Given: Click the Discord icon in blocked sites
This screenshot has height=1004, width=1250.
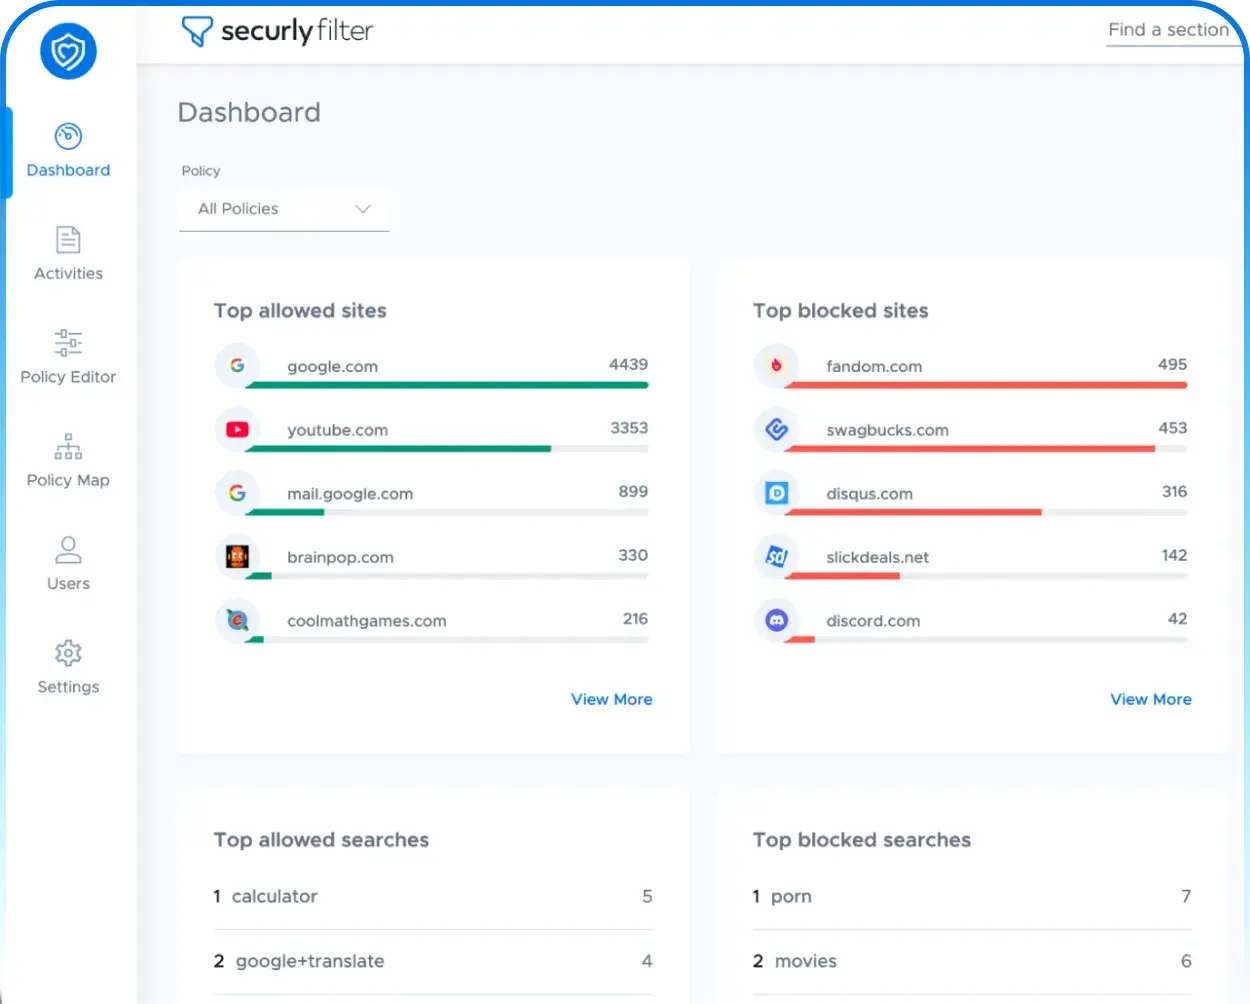Looking at the screenshot, I should click(776, 620).
